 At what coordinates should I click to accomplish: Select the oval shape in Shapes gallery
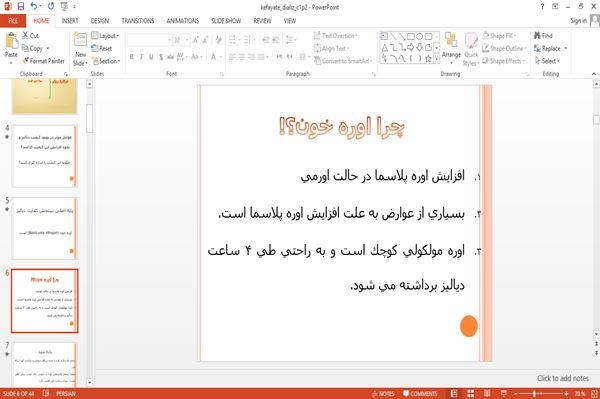[x=419, y=36]
